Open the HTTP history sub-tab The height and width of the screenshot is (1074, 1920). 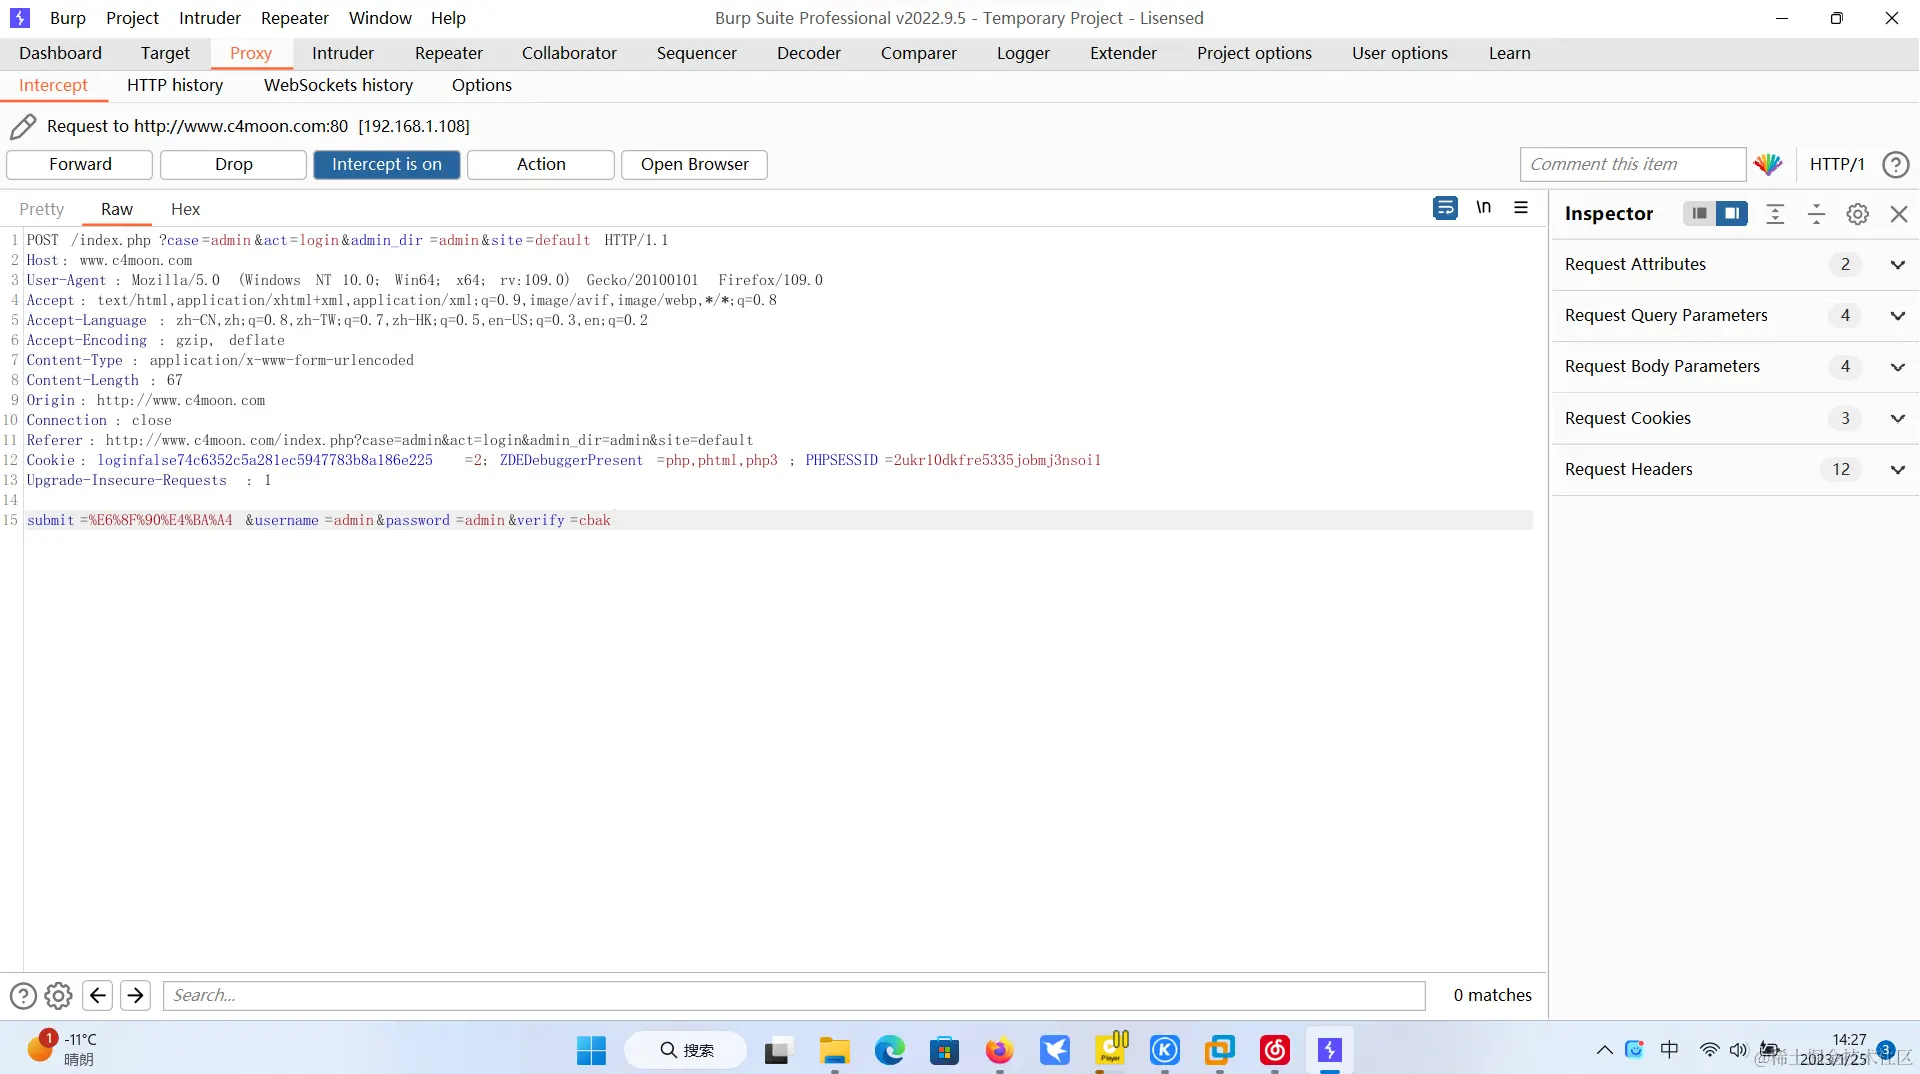175,85
